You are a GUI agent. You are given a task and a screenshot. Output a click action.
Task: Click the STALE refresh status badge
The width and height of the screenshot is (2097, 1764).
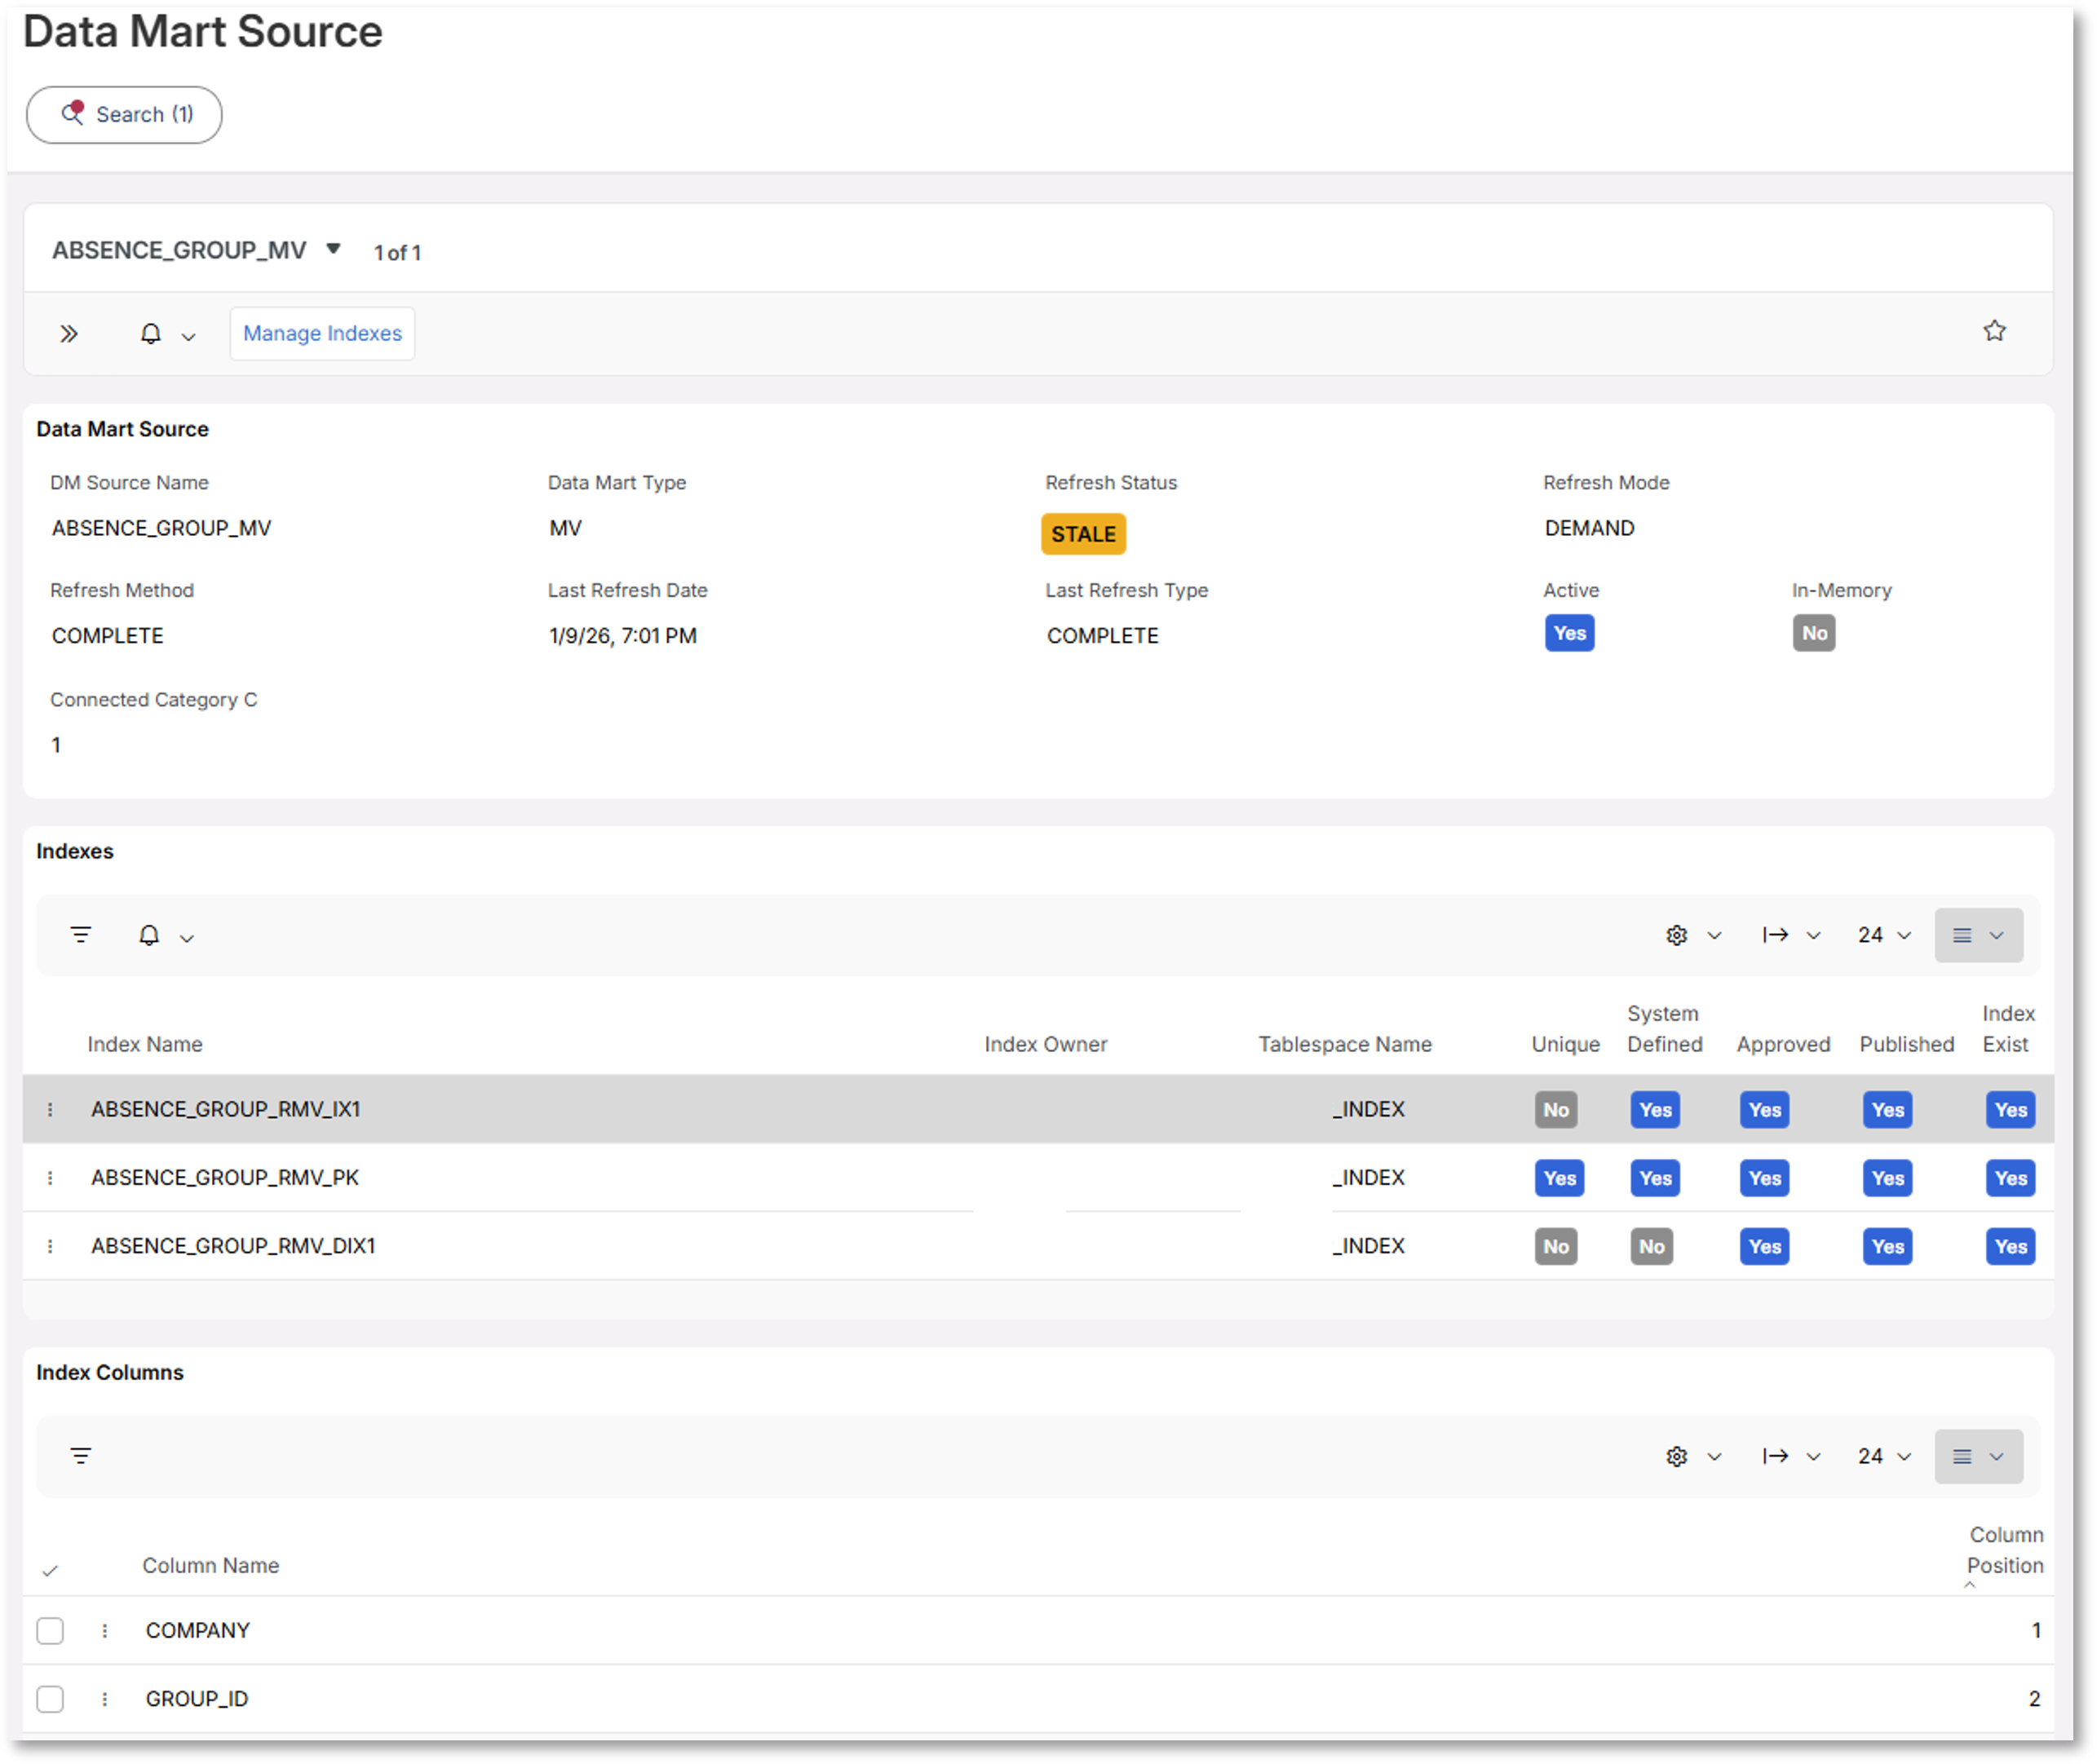tap(1083, 534)
